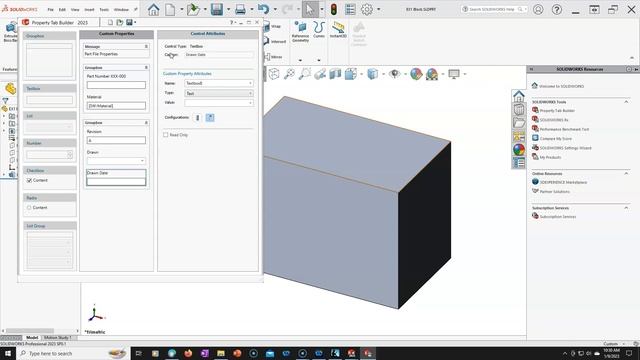Activate the Select cursor tool

310,9
